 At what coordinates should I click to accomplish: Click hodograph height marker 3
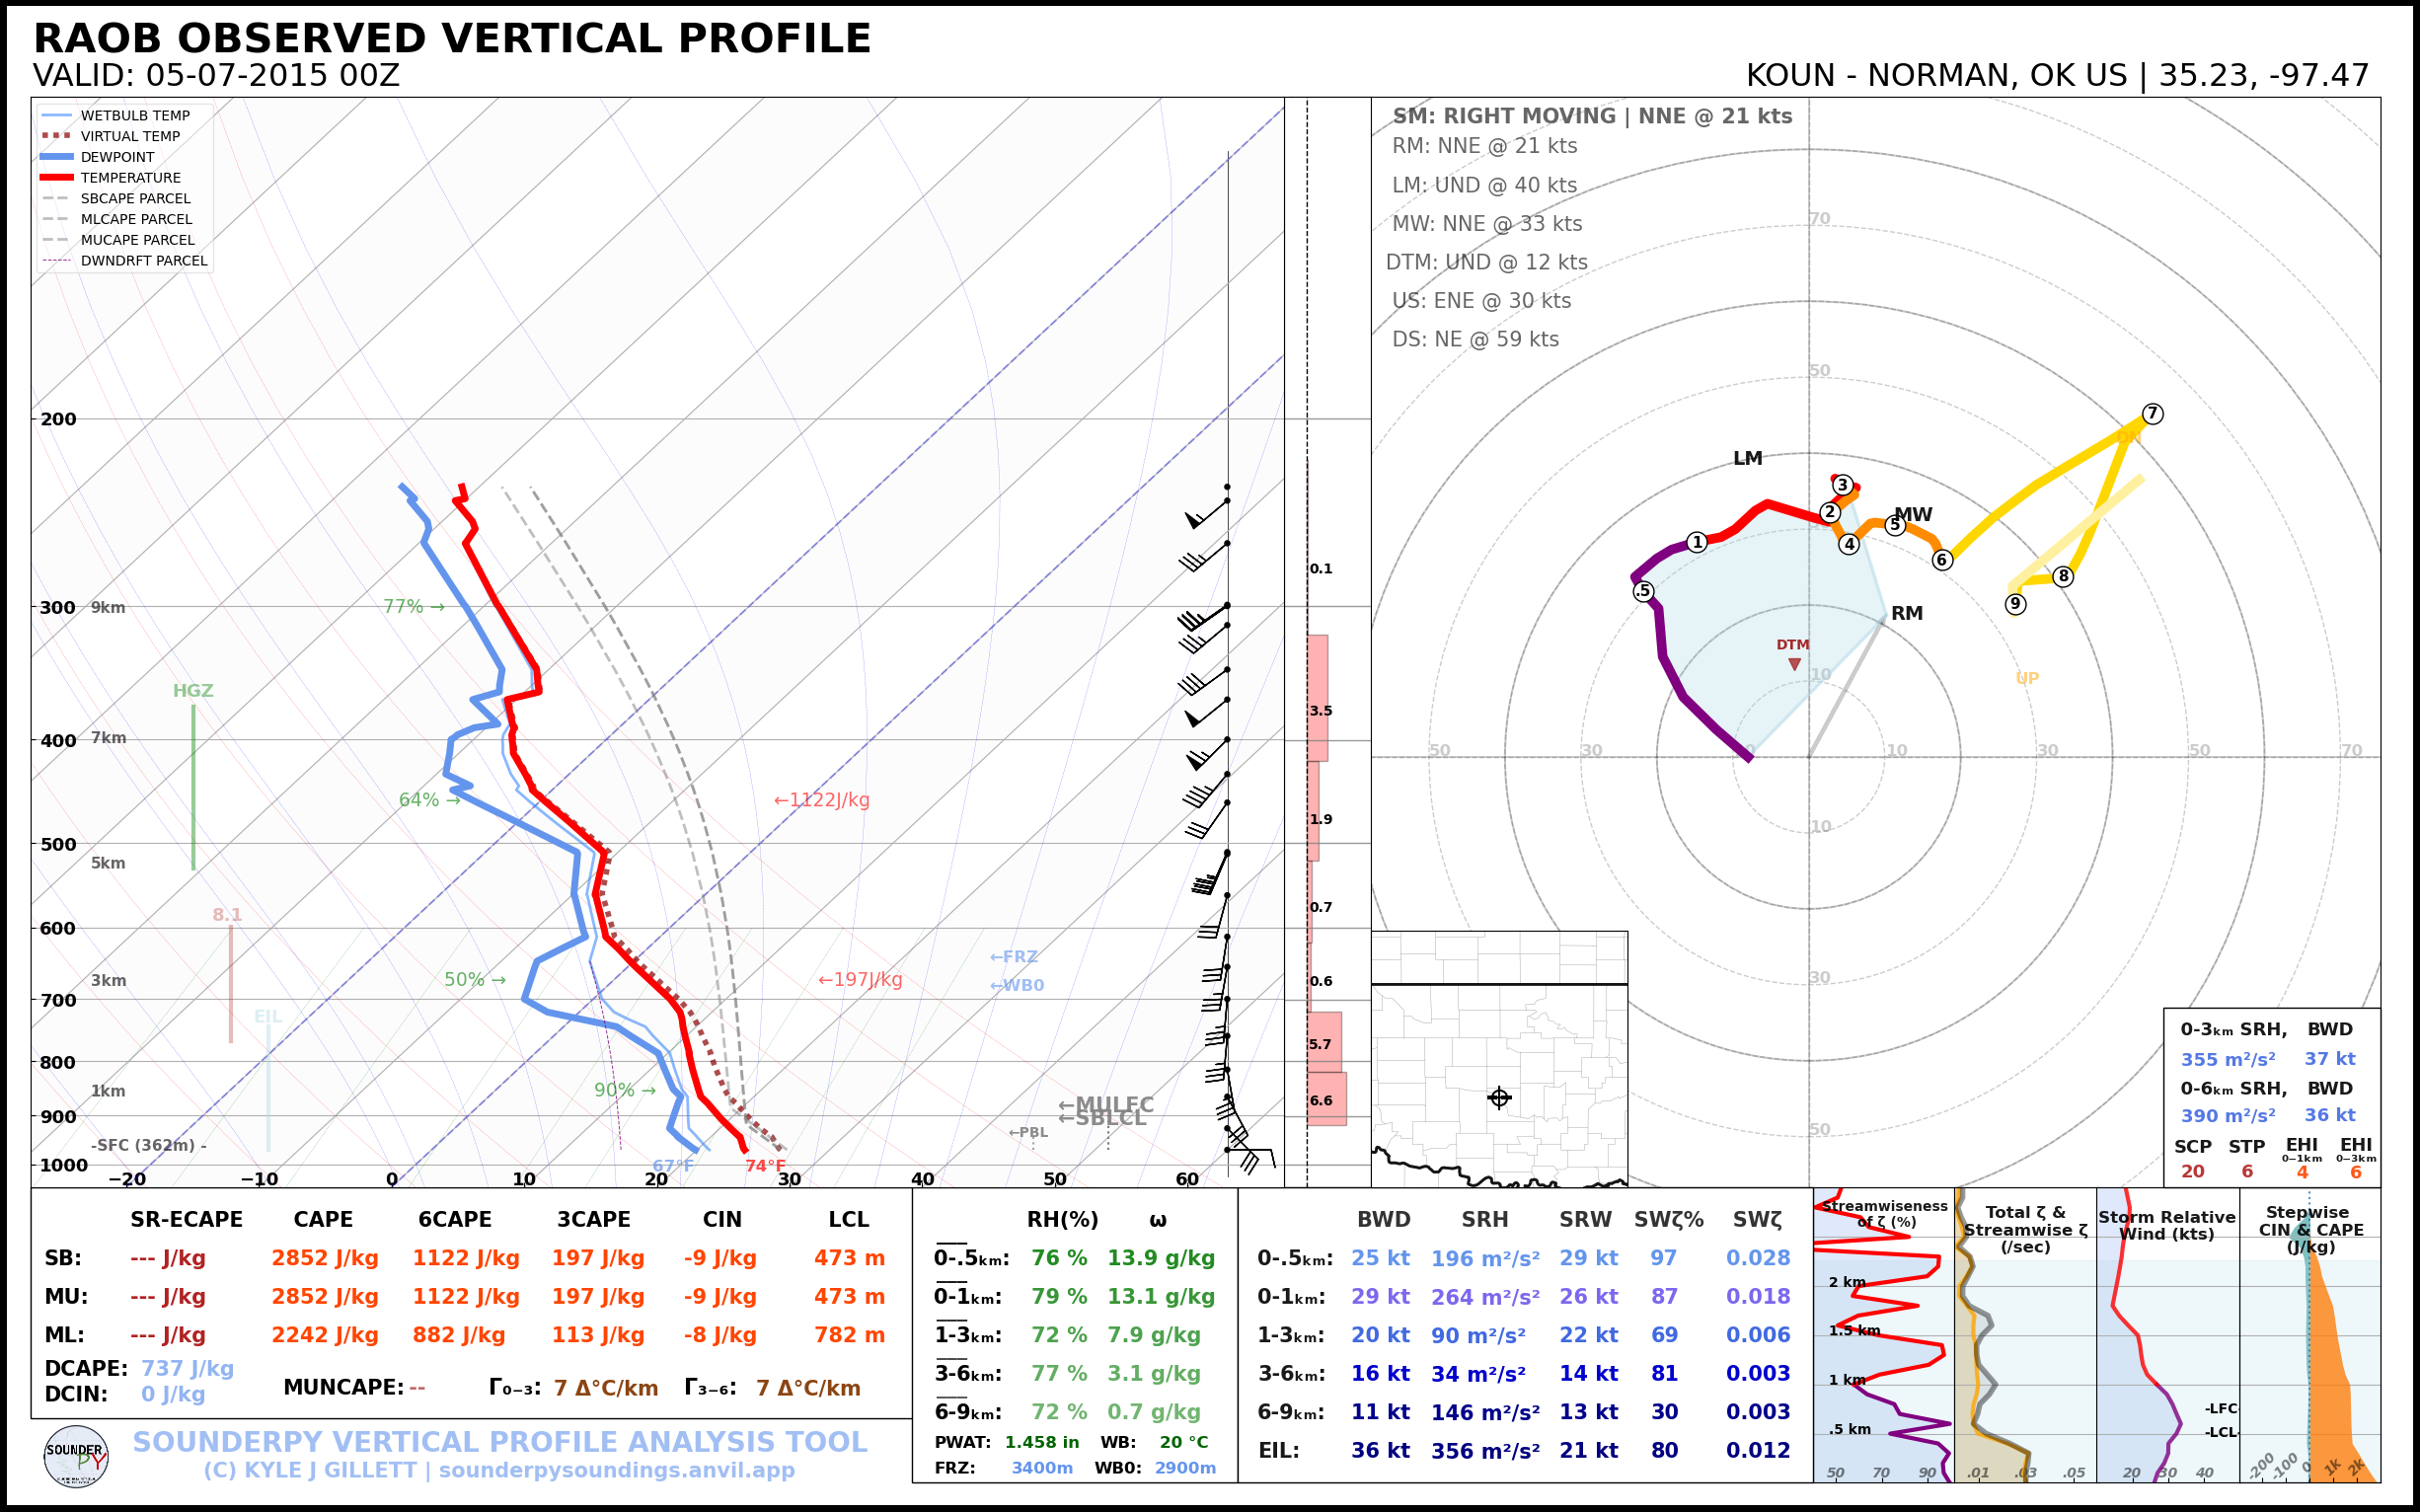[x=1842, y=485]
